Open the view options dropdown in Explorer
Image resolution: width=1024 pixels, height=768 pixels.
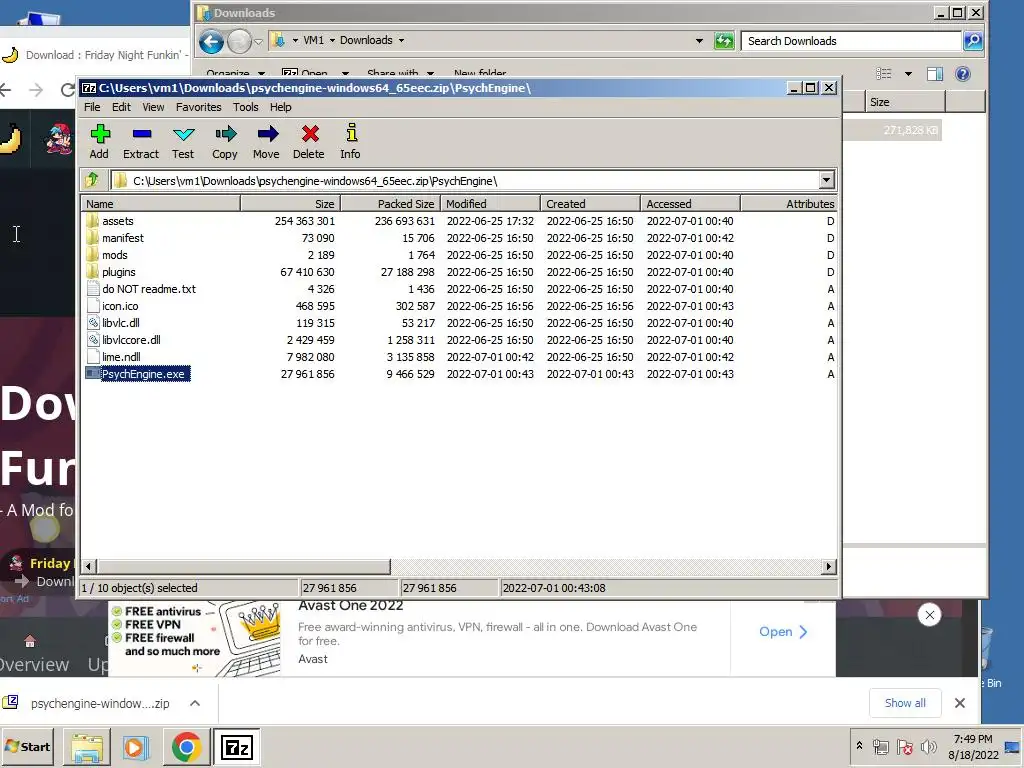pyautogui.click(x=908, y=74)
